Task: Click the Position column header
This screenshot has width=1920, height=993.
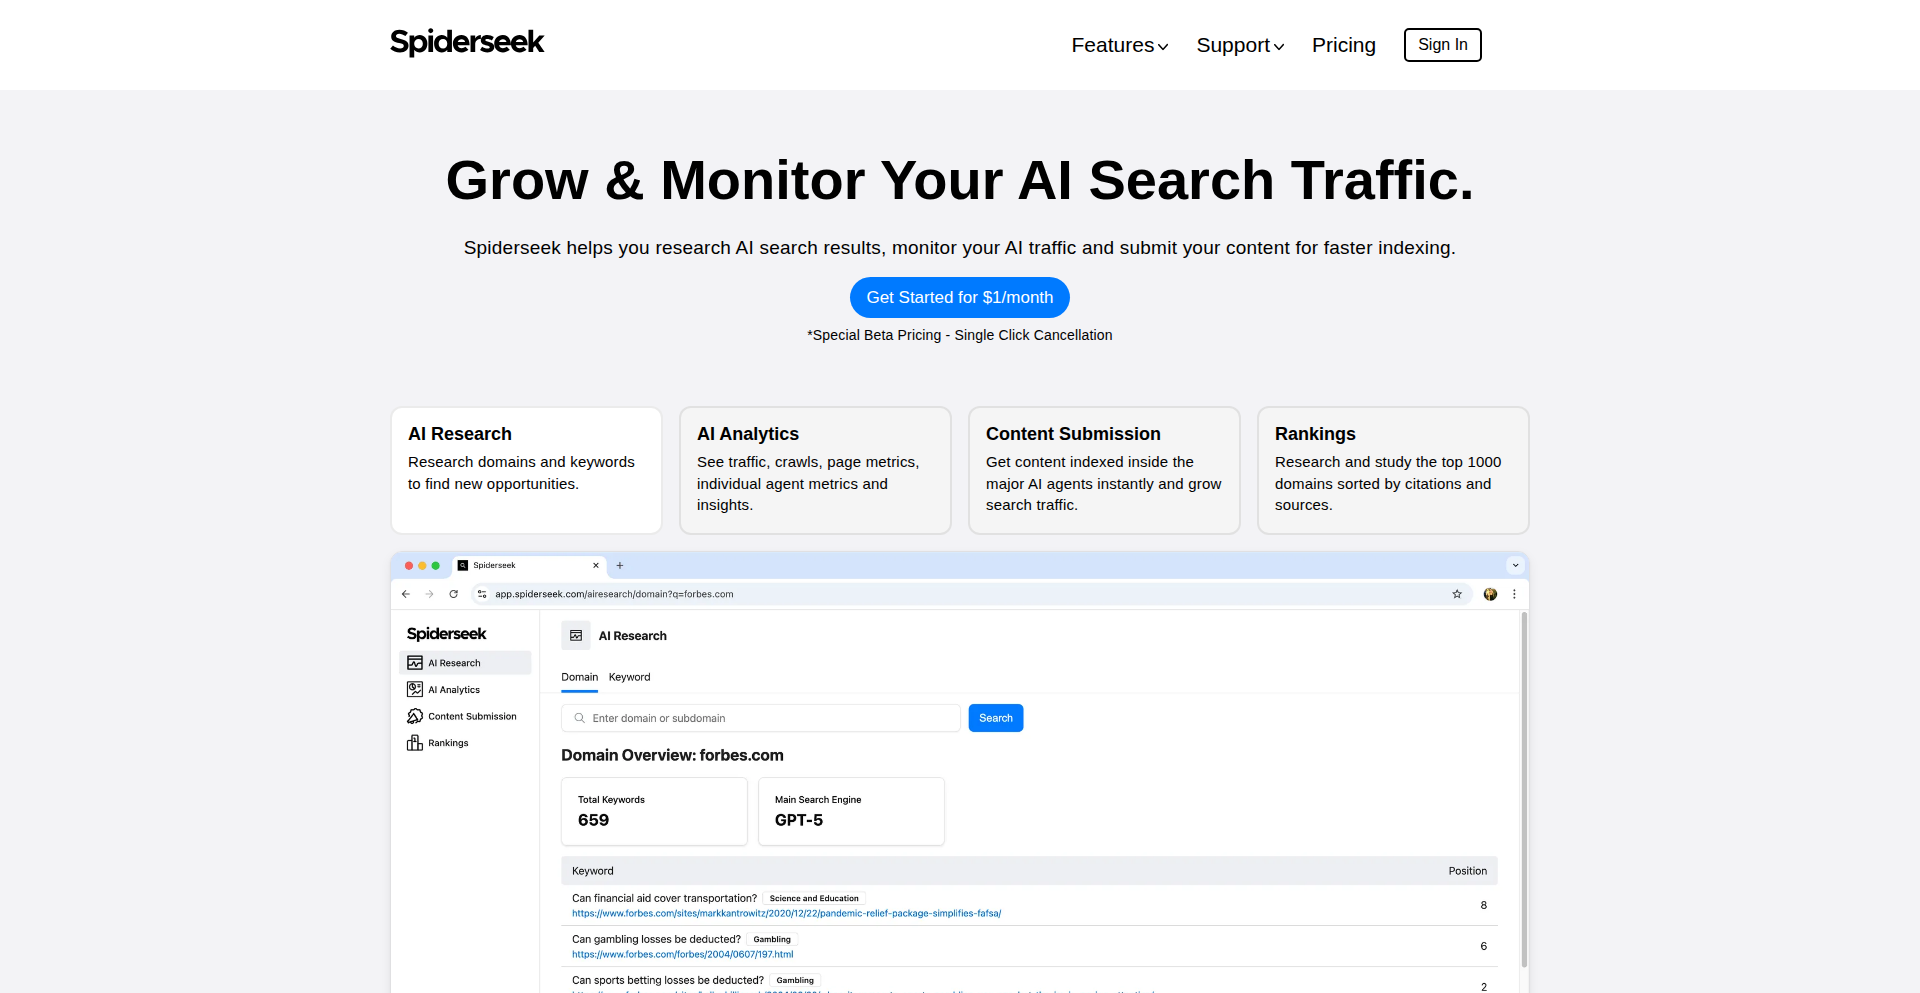Action: pyautogui.click(x=1467, y=871)
